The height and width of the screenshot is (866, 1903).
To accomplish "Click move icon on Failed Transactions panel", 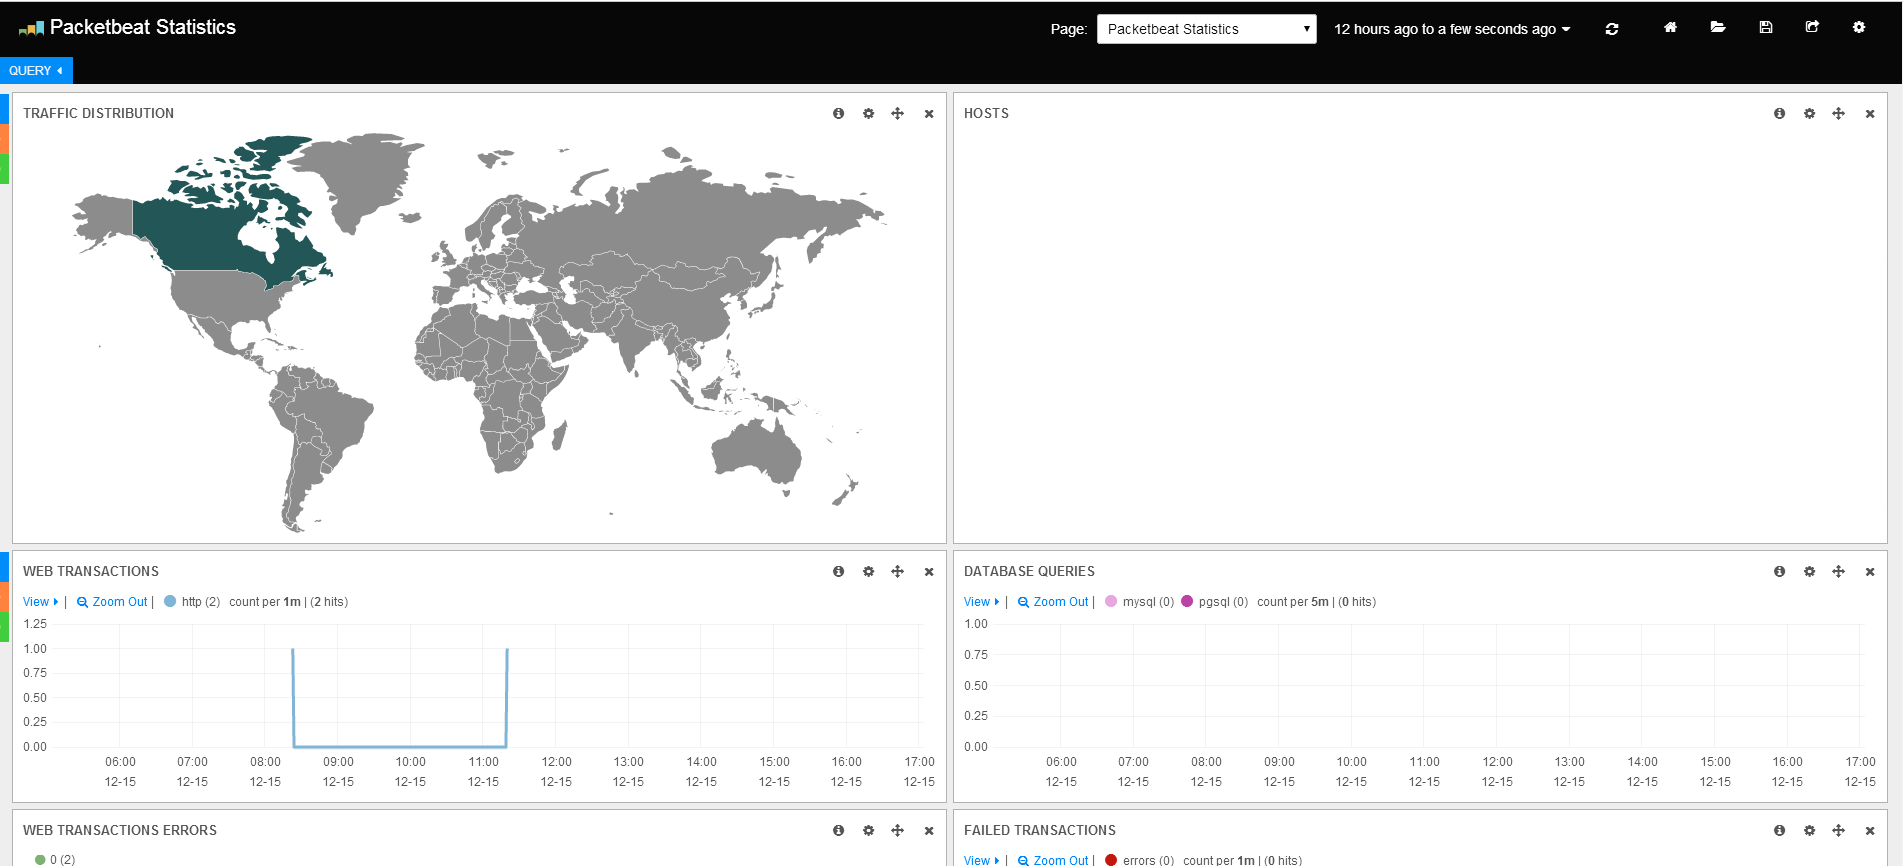I will tap(1839, 831).
